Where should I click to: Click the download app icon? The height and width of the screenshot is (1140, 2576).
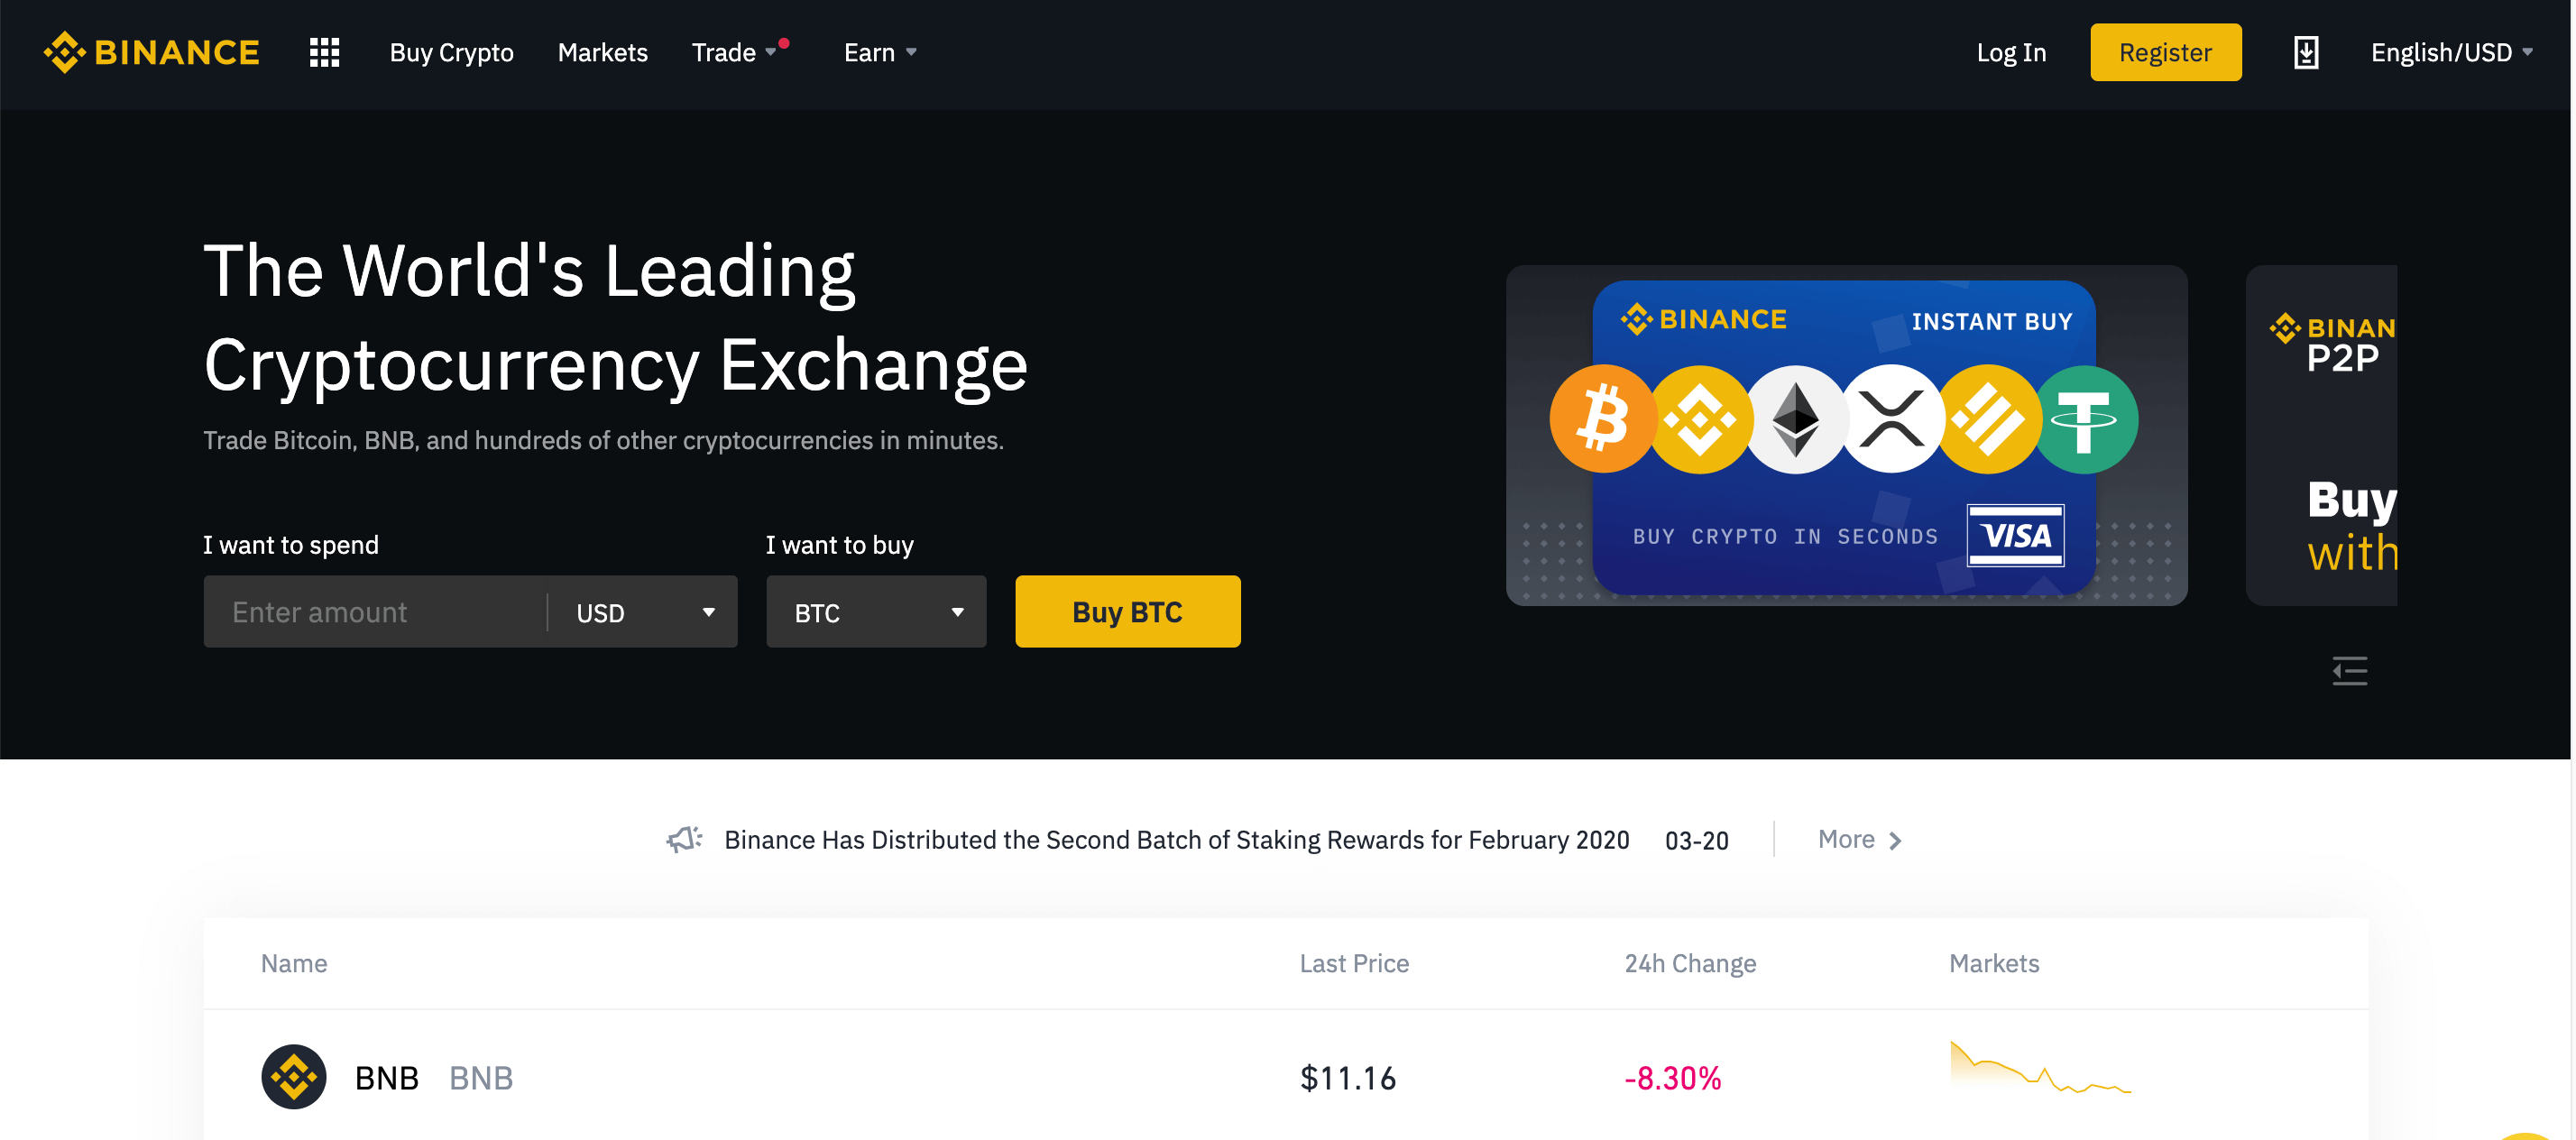pyautogui.click(x=2305, y=52)
